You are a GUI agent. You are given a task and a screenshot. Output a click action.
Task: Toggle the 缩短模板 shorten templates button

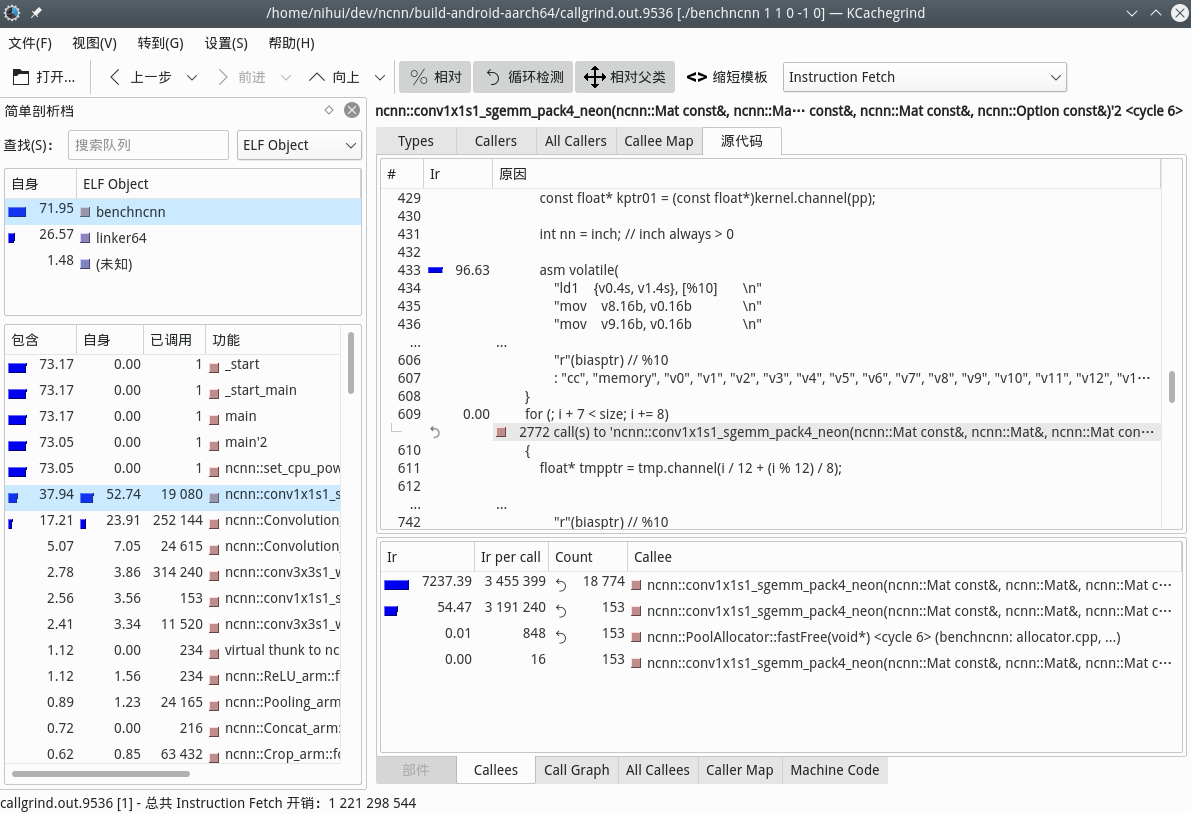[726, 77]
